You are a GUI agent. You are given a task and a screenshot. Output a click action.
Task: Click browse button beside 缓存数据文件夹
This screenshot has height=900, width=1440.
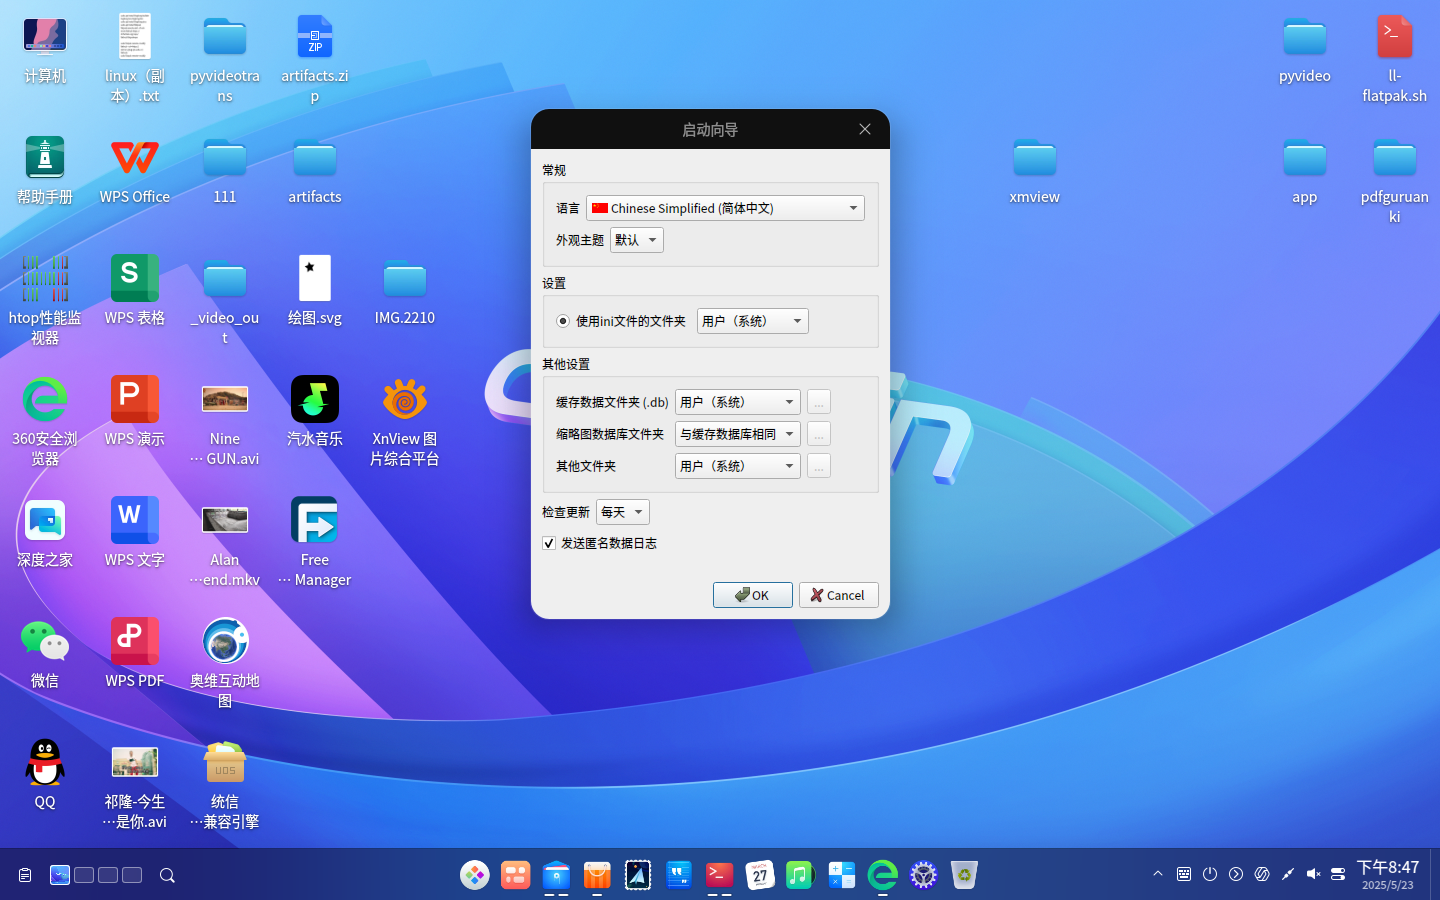[x=819, y=402]
